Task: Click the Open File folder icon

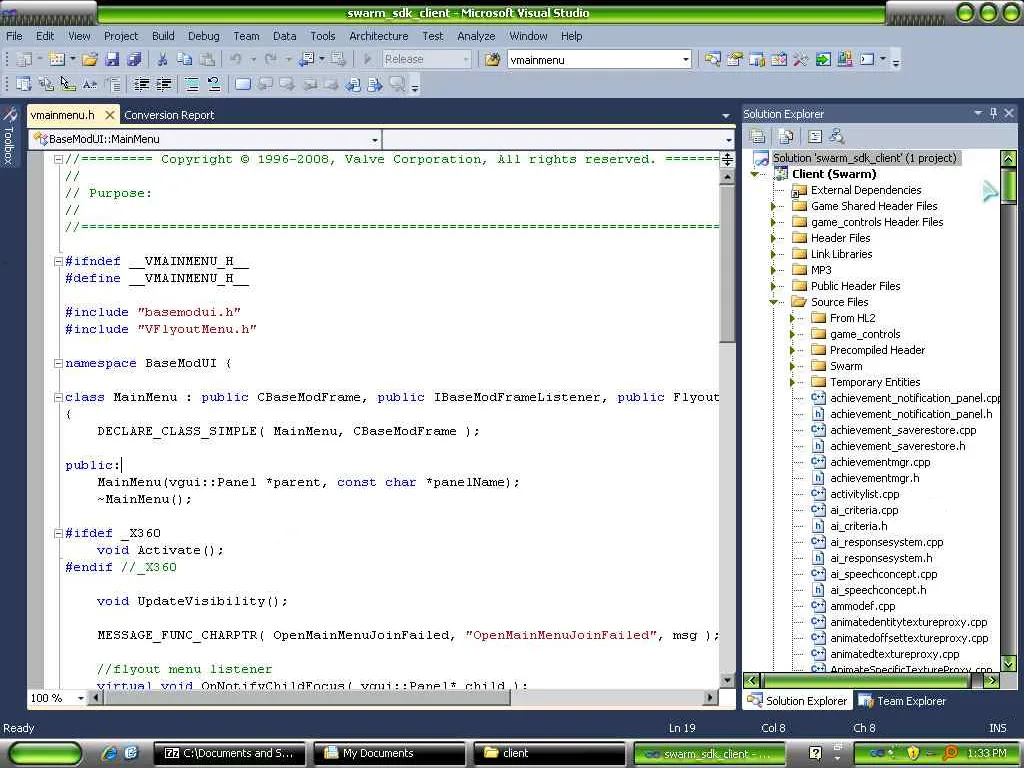Action: [x=90, y=59]
